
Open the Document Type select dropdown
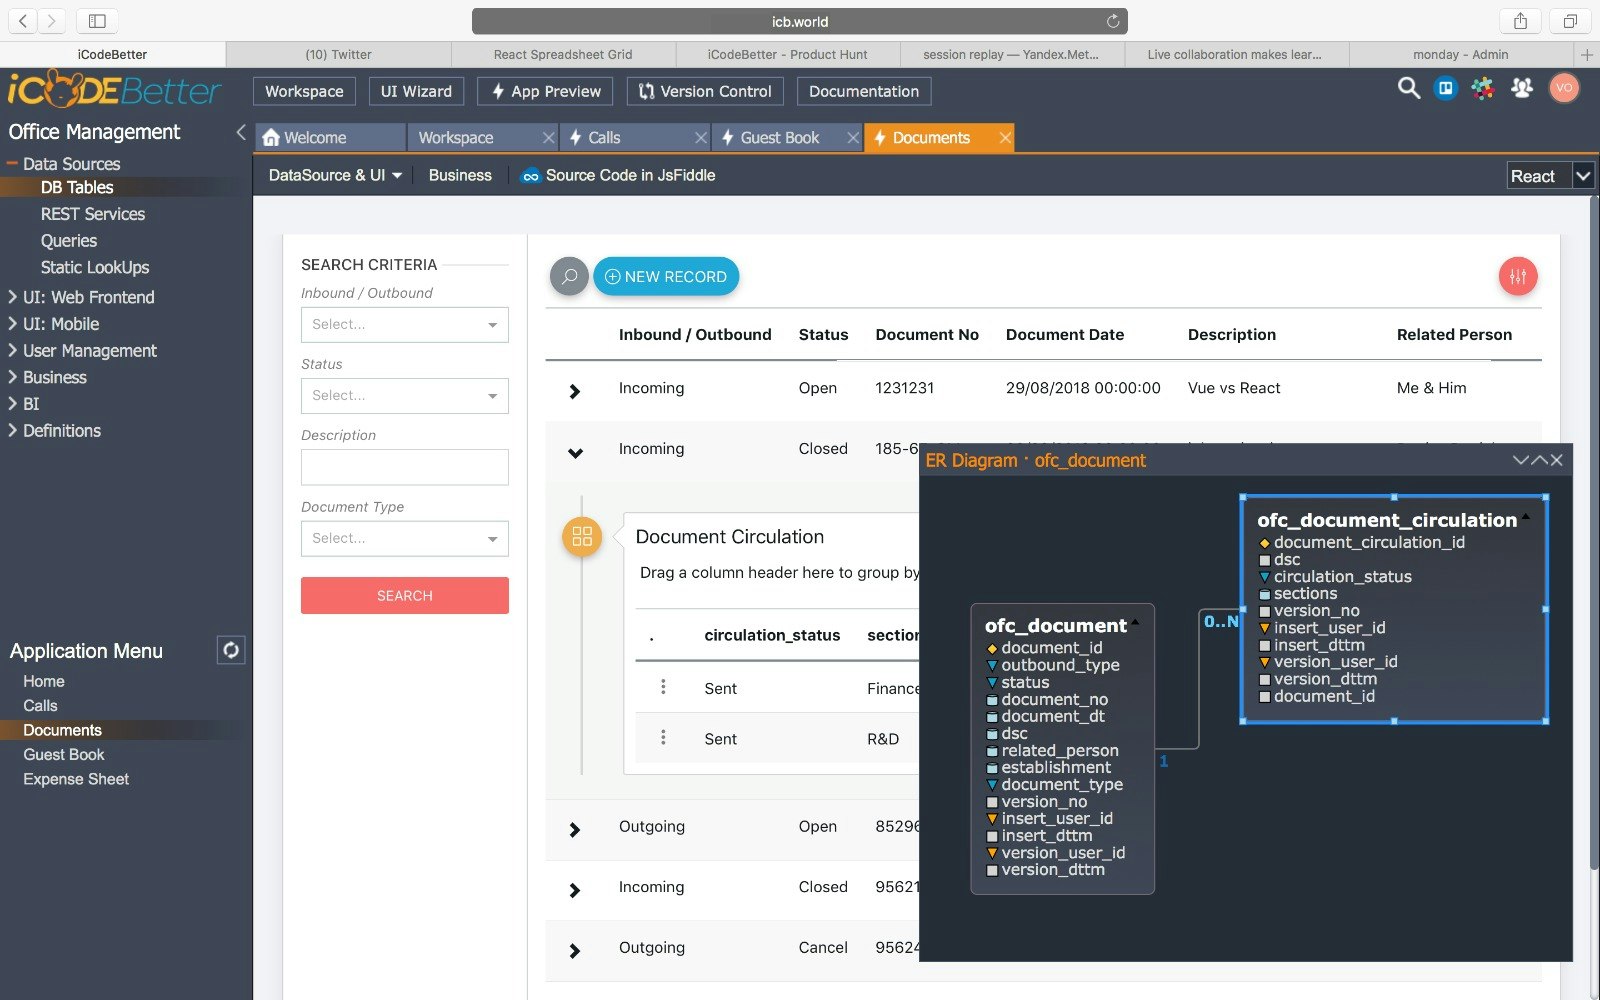point(405,538)
